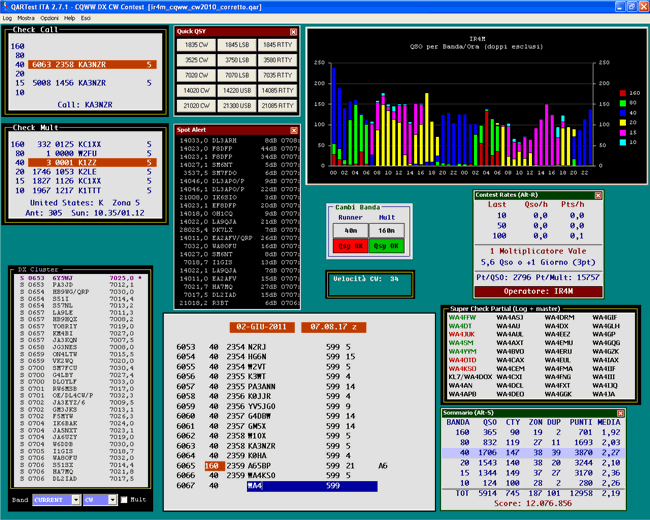Select the PA3JD spot in DX Cluster
The width and height of the screenshot is (650, 520).
coord(81,285)
